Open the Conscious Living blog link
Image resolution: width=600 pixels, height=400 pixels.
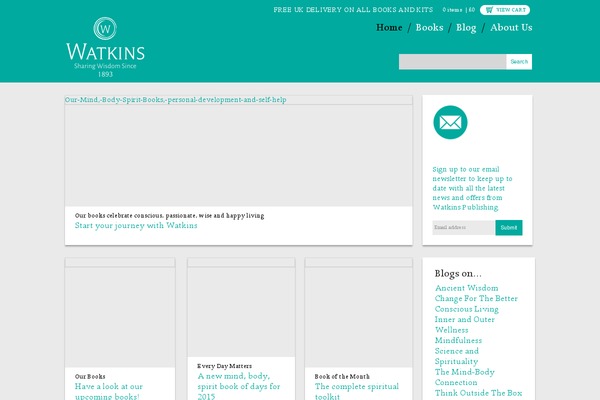pos(466,309)
